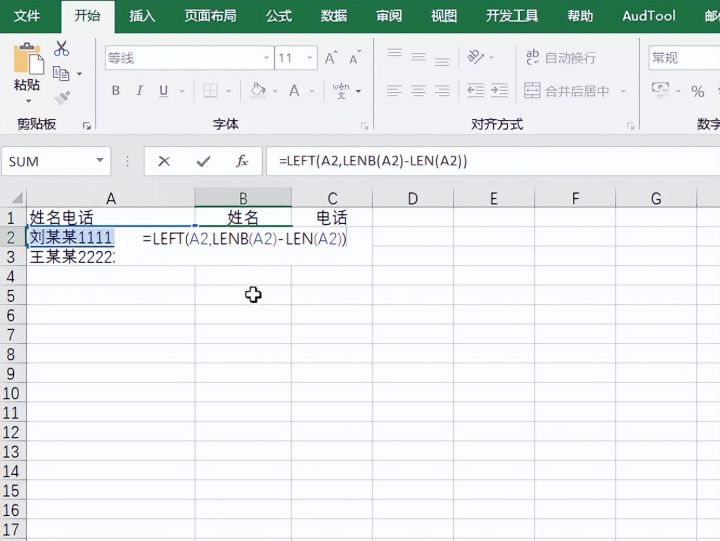The width and height of the screenshot is (720, 541).
Task: Switch to the 开发工具 tab
Action: click(512, 16)
